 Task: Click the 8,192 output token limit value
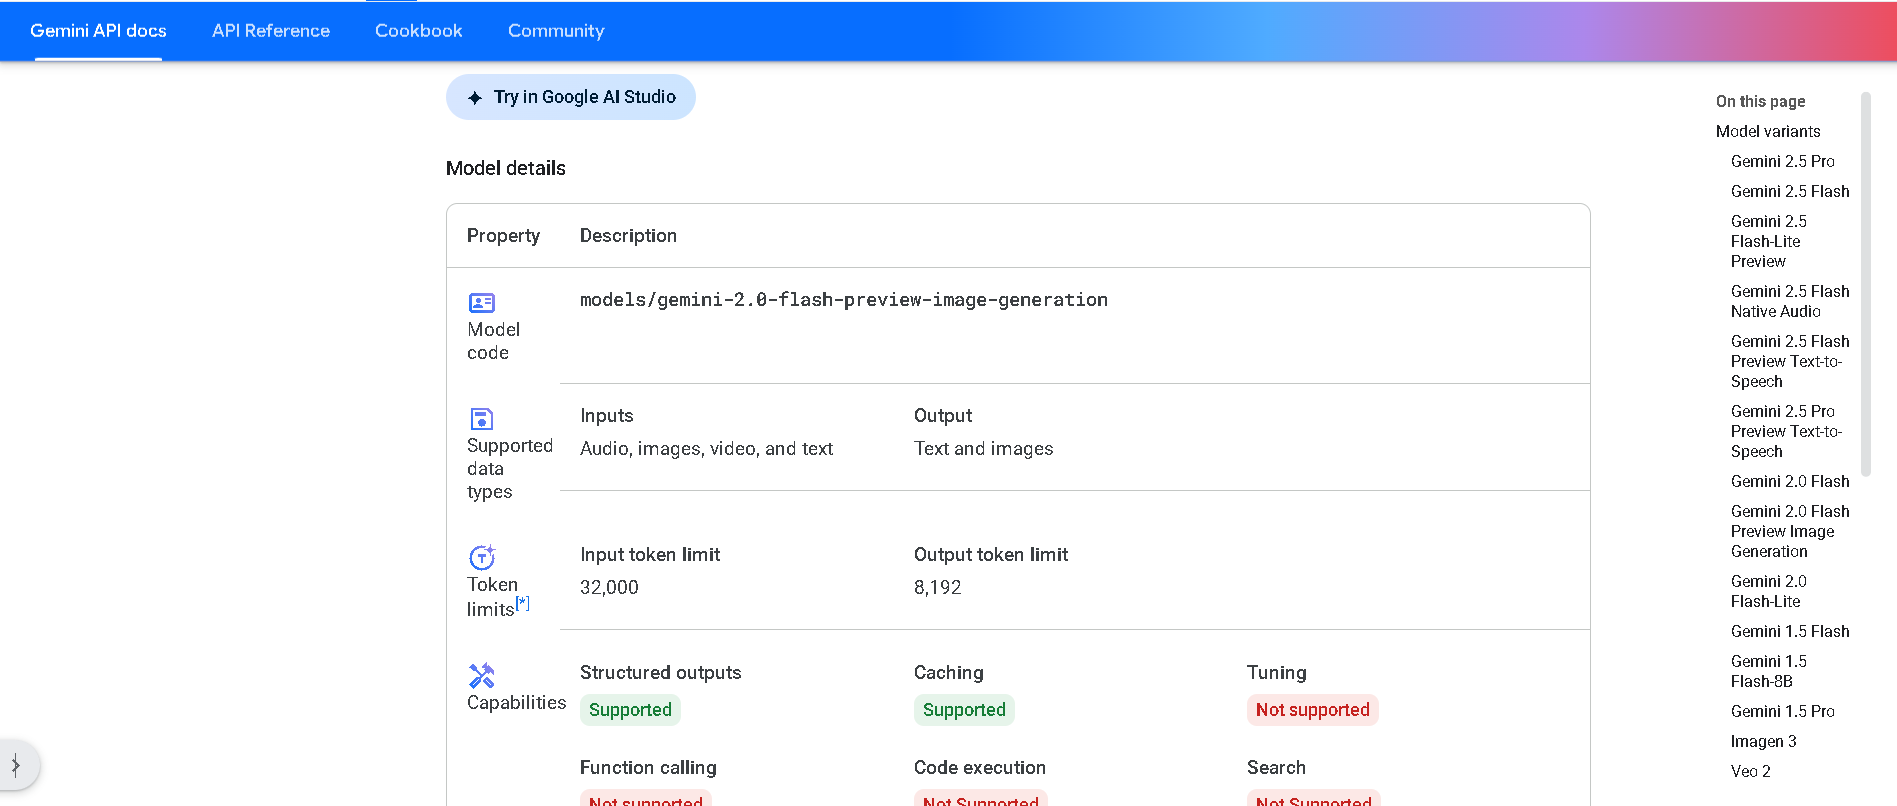[x=938, y=588]
